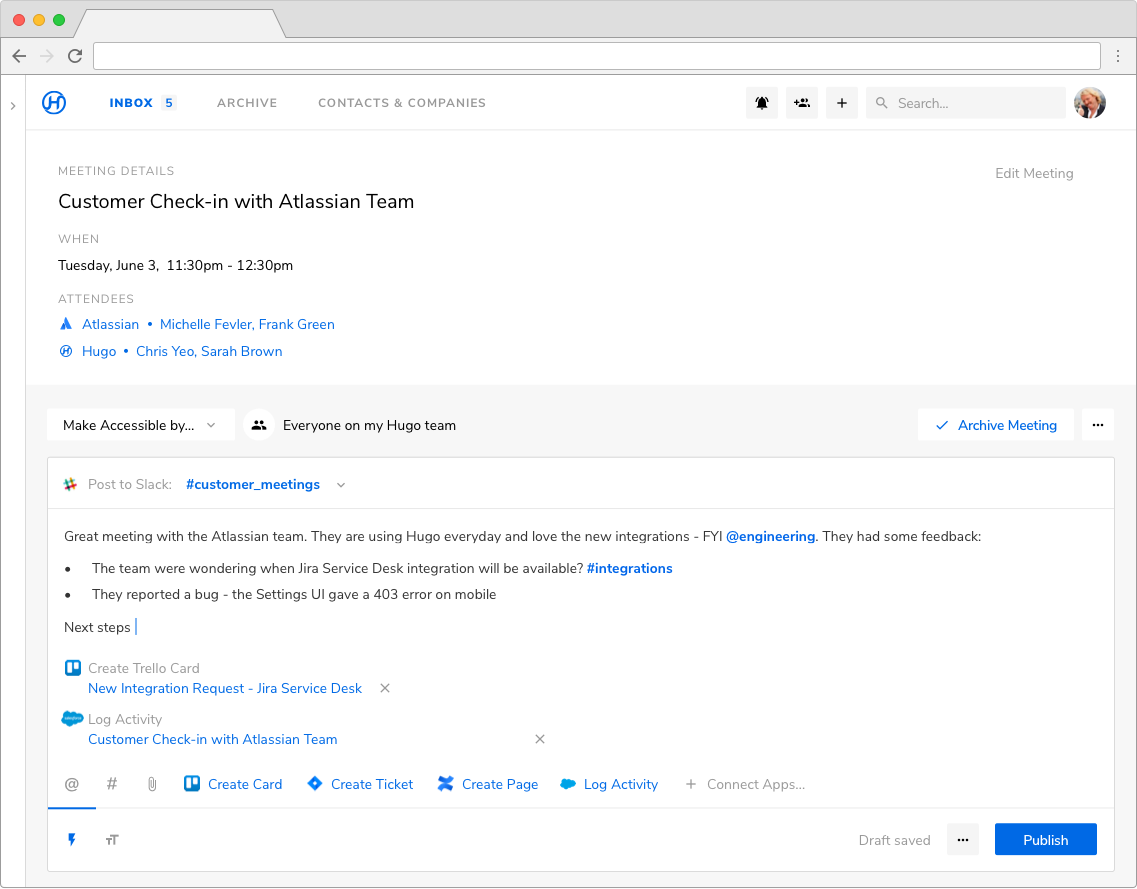Click the Atlassian logo icon in attendees
Screen dimensions: 1137x889
(66, 324)
